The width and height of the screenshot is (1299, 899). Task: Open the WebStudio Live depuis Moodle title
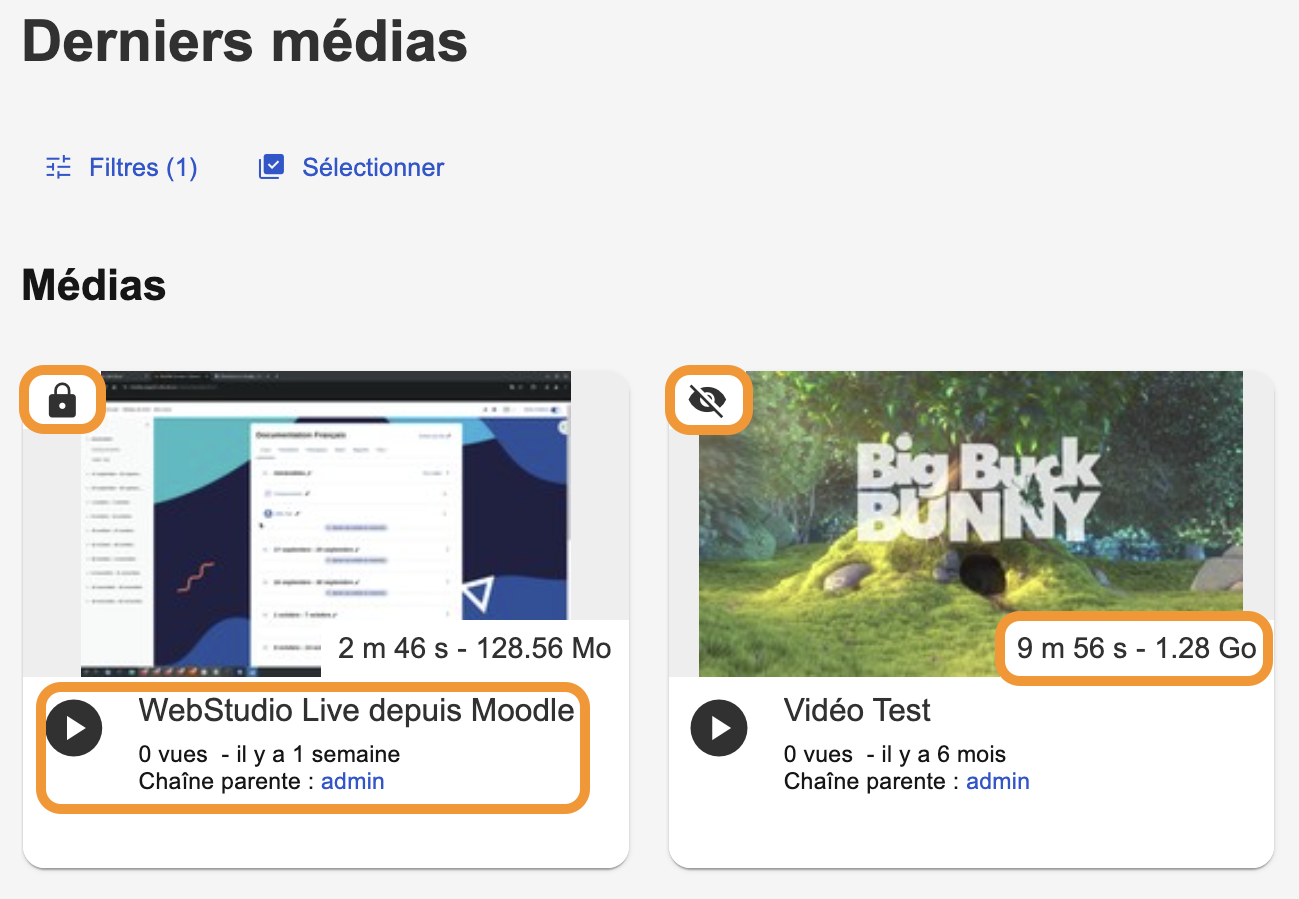[x=357, y=710]
